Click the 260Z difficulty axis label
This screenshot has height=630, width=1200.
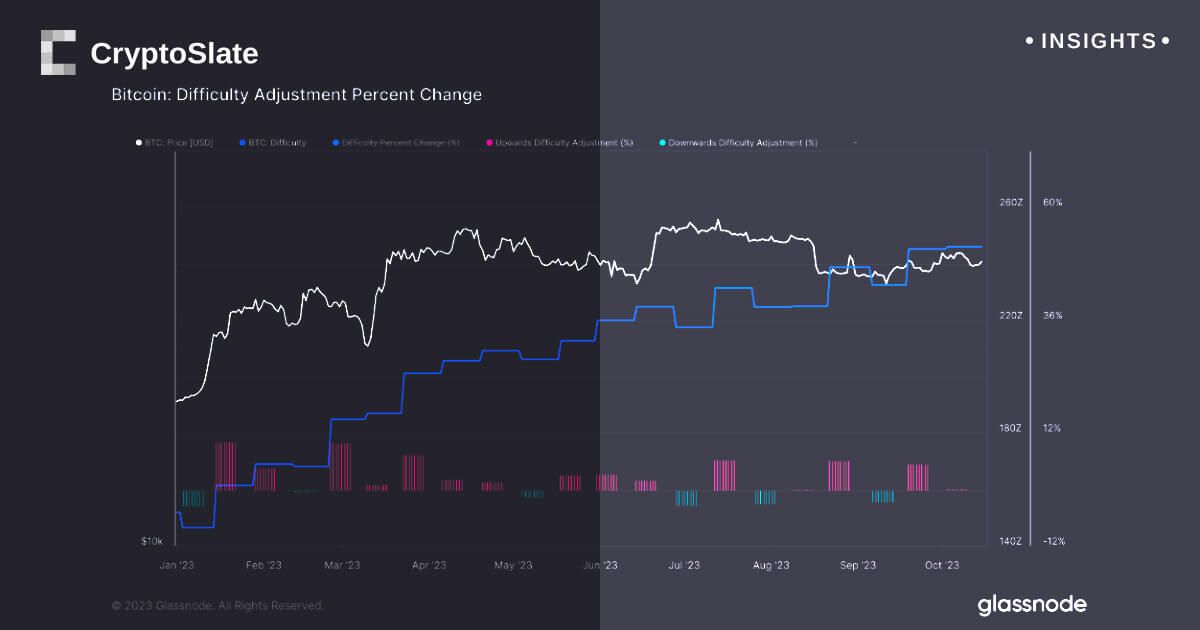click(x=1011, y=202)
